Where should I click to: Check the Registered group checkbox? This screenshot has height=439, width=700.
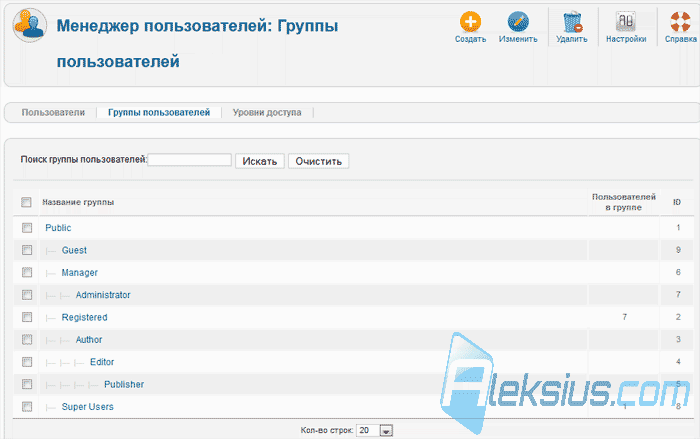27,317
